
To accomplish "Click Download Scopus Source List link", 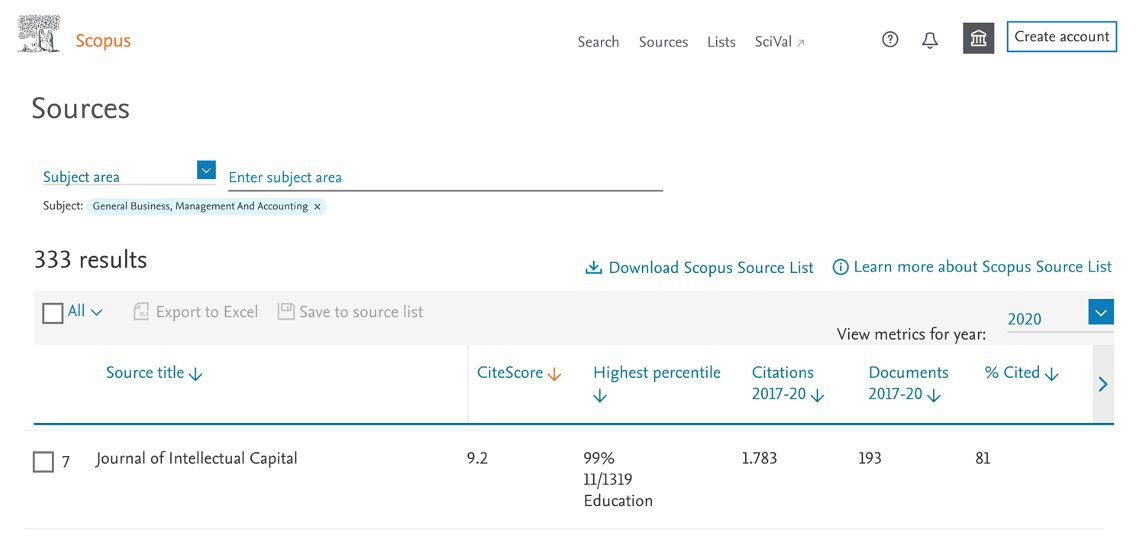I will 711,268.
